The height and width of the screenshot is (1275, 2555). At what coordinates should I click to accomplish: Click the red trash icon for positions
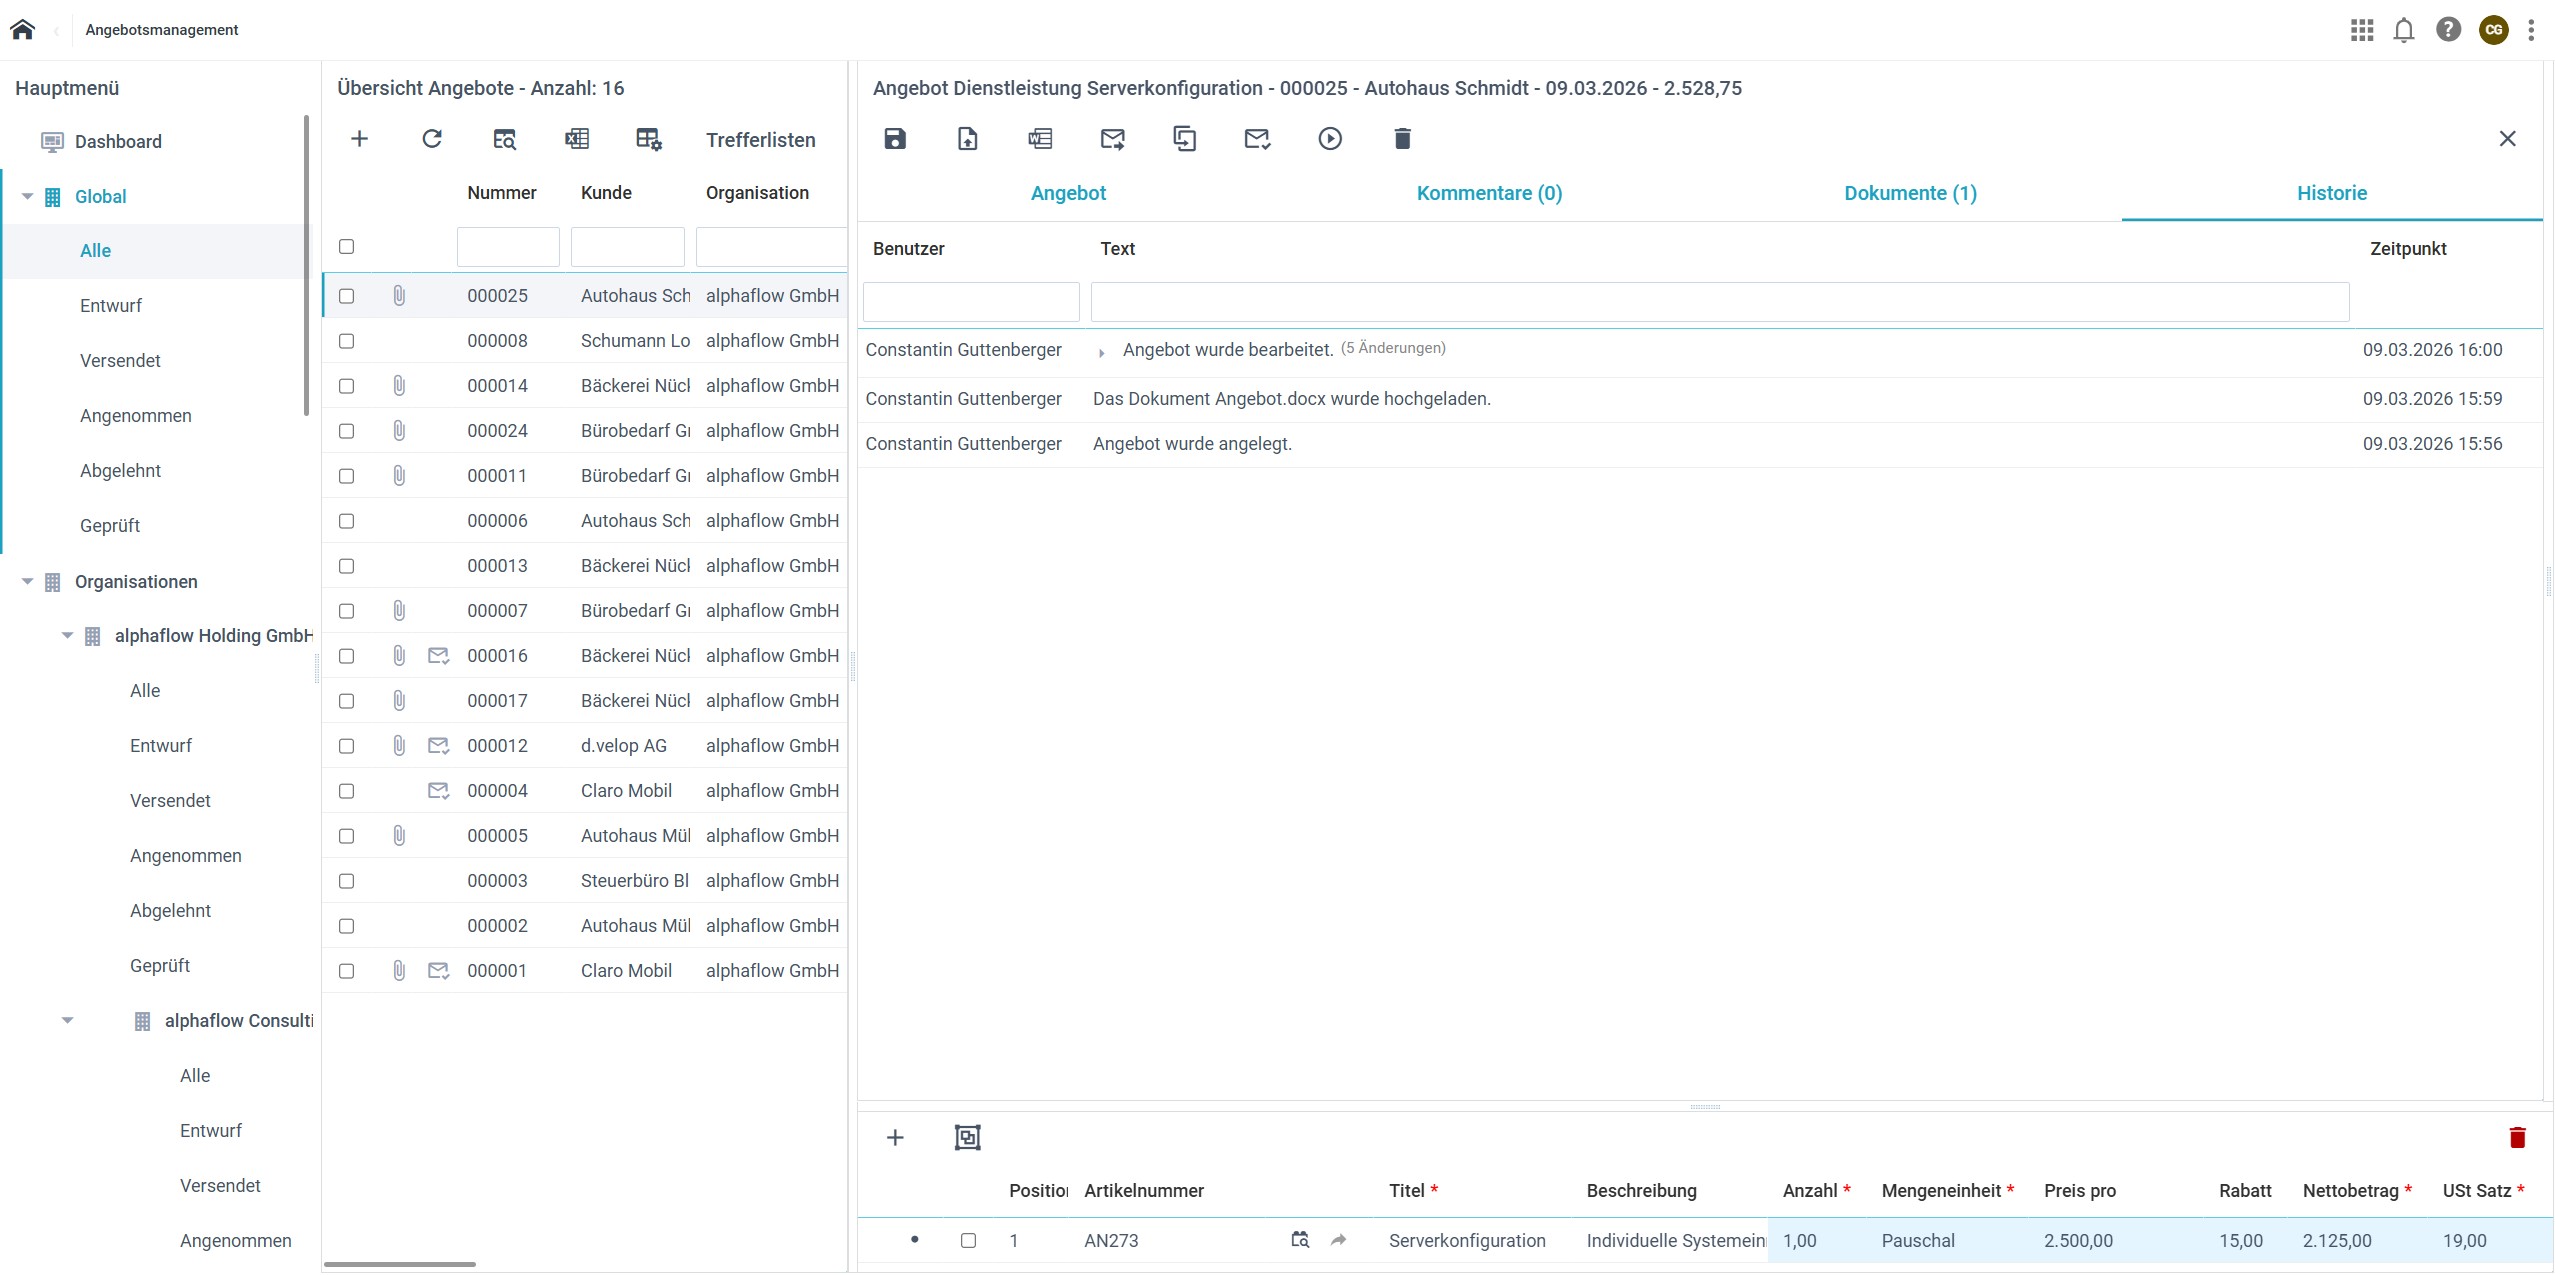coord(2517,1137)
